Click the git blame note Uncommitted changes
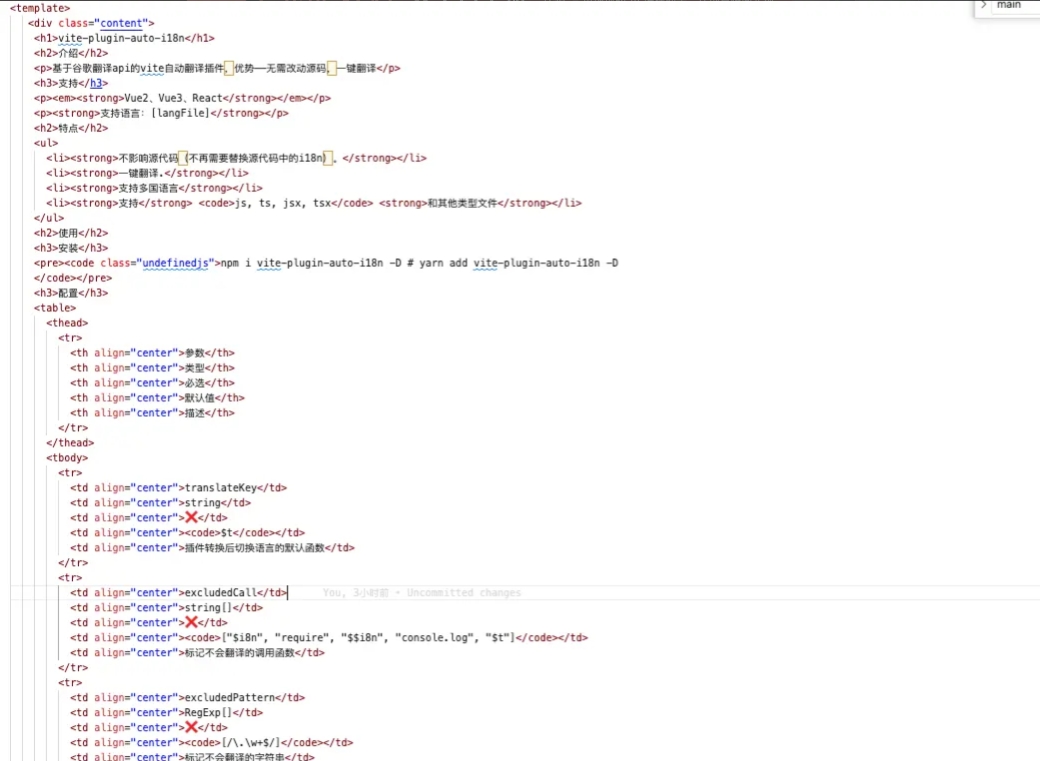 coord(464,592)
